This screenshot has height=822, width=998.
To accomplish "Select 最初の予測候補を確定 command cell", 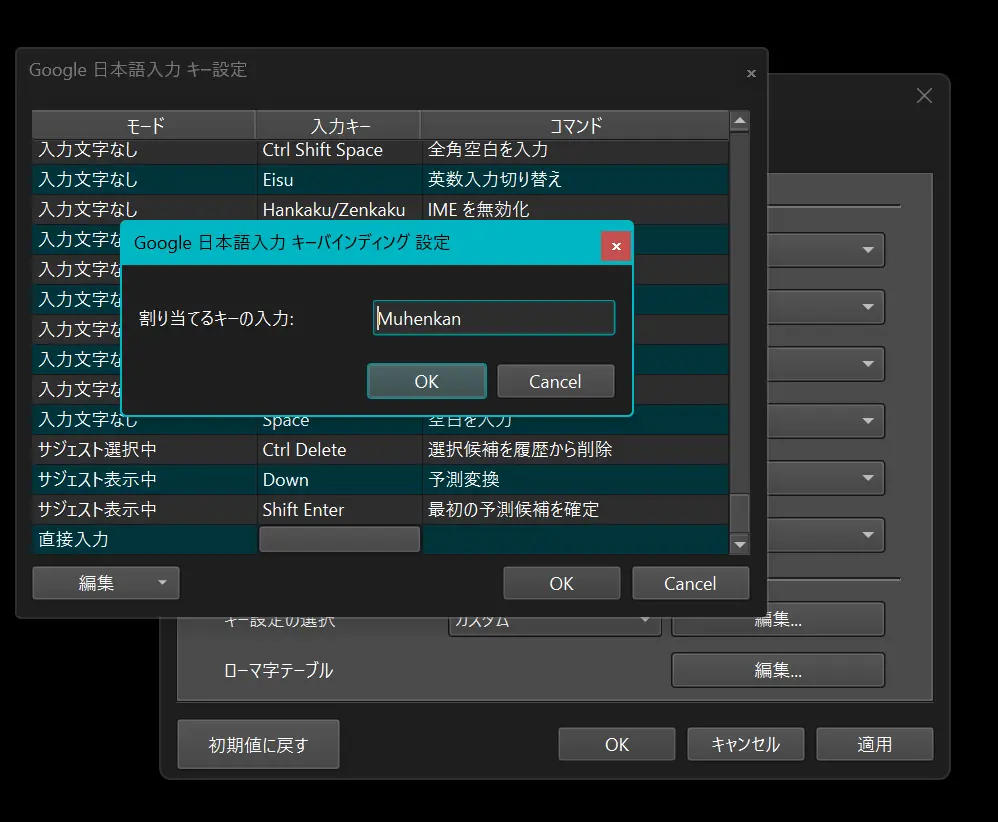I will [575, 509].
